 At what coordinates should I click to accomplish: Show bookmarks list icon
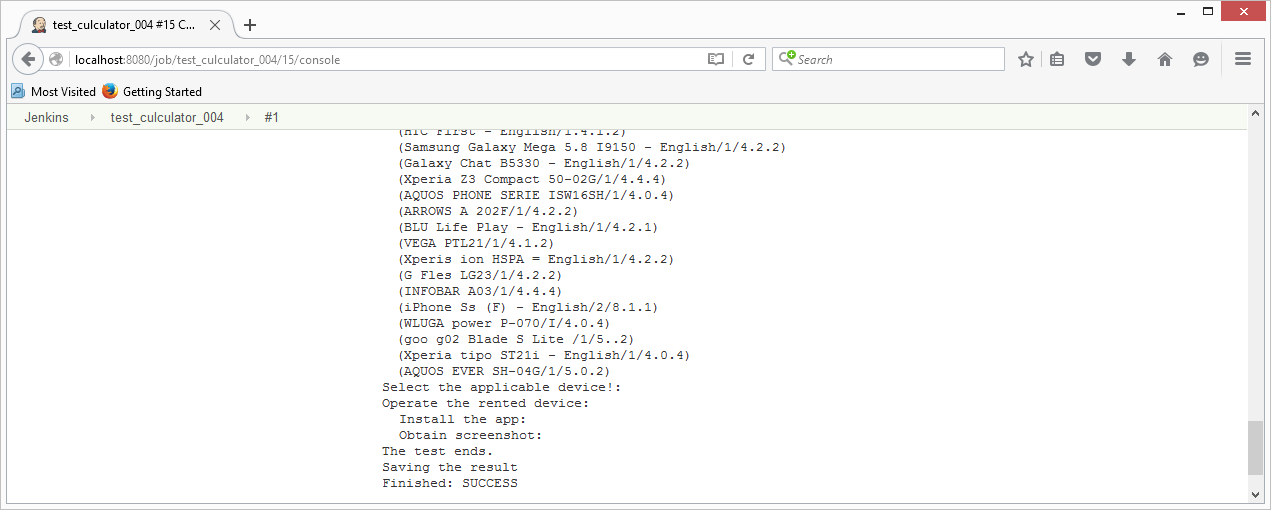(1058, 59)
